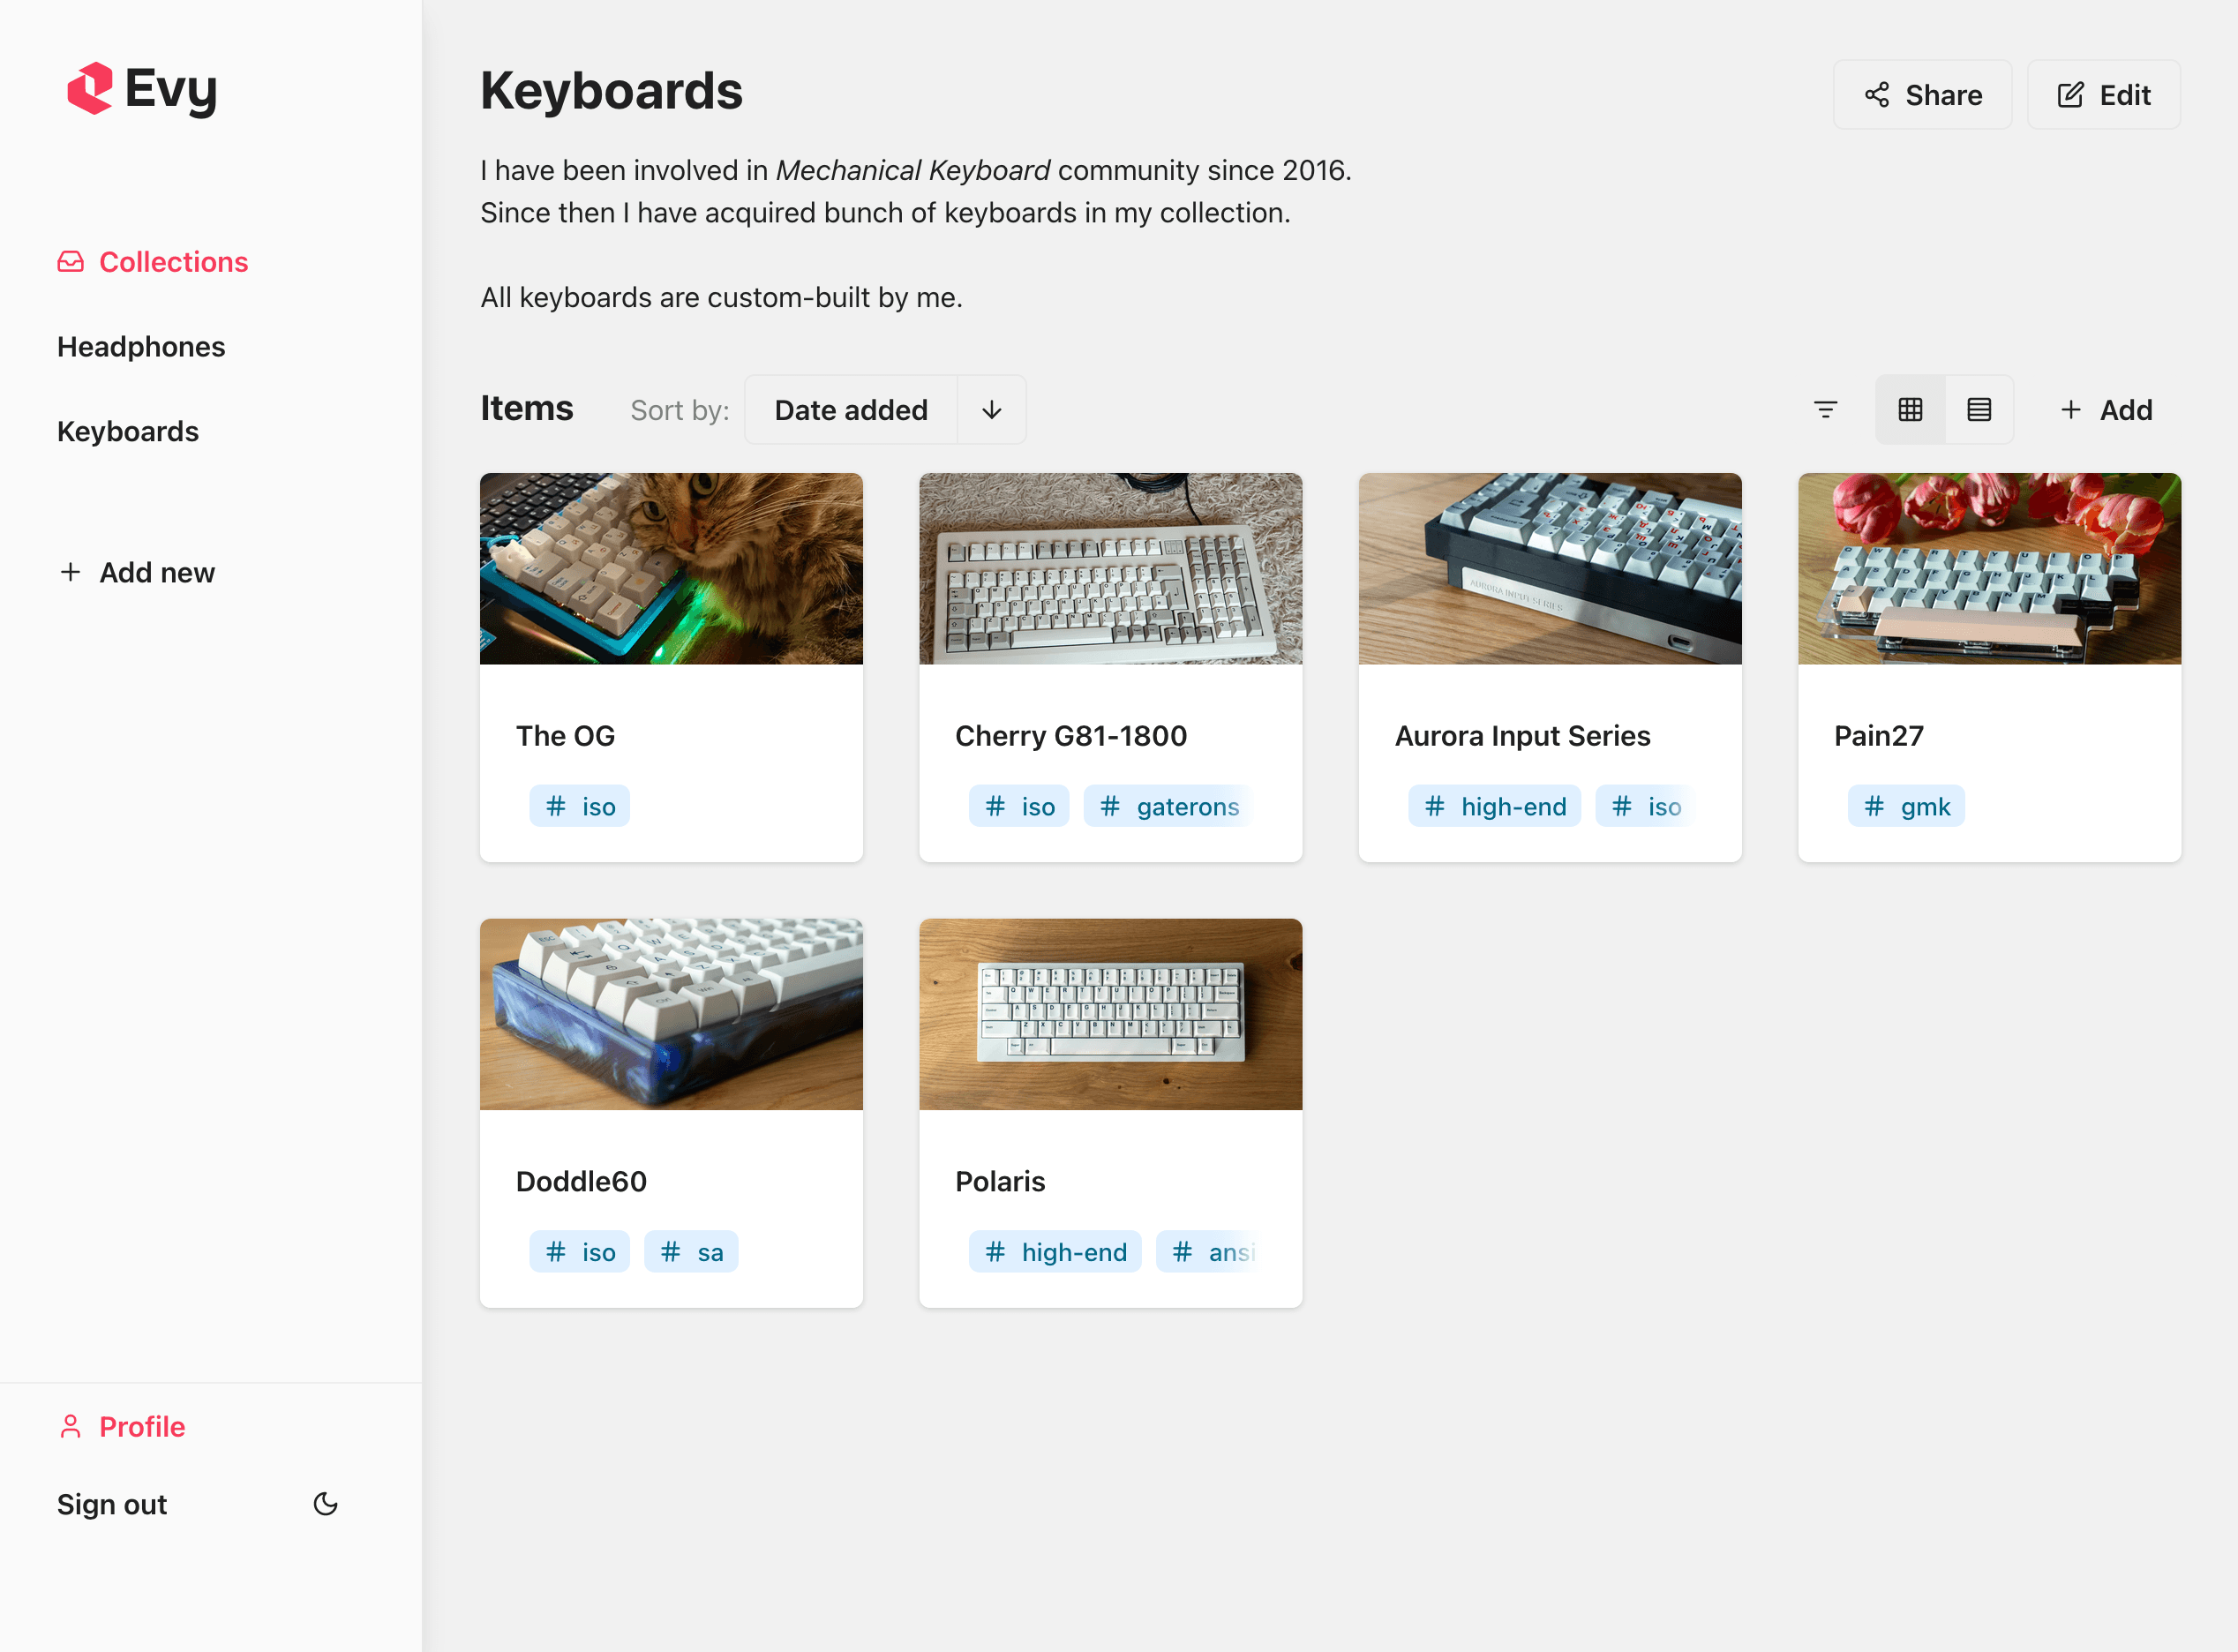Click the Headphones navigation item
Image resolution: width=2238 pixels, height=1652 pixels.
(140, 346)
